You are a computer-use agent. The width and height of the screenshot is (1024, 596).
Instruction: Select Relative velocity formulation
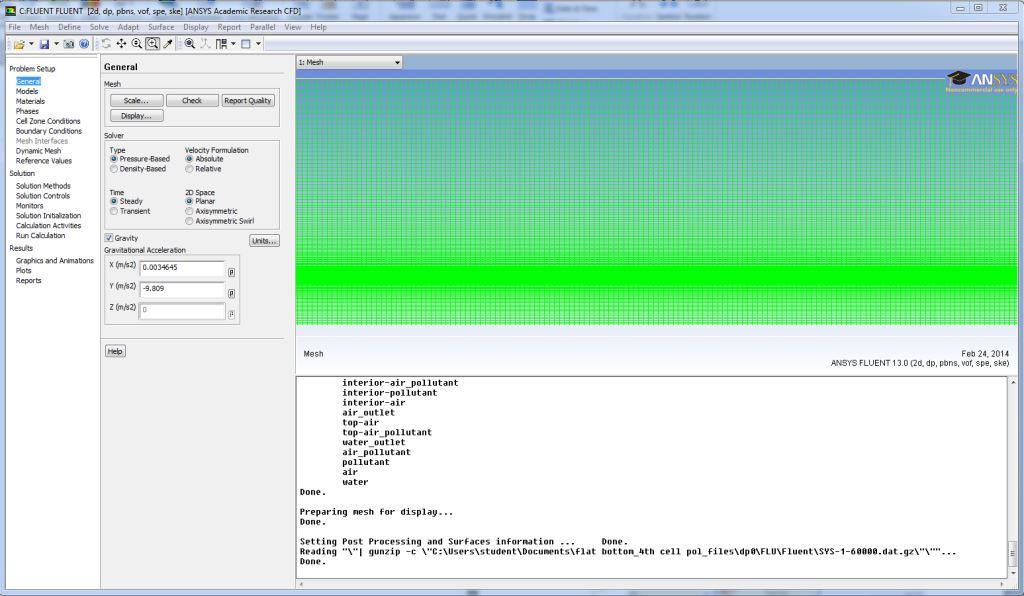point(189,169)
